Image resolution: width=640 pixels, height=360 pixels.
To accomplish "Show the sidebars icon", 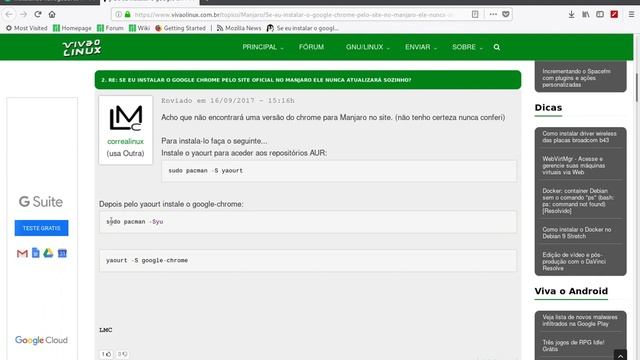I will pyautogui.click(x=600, y=14).
